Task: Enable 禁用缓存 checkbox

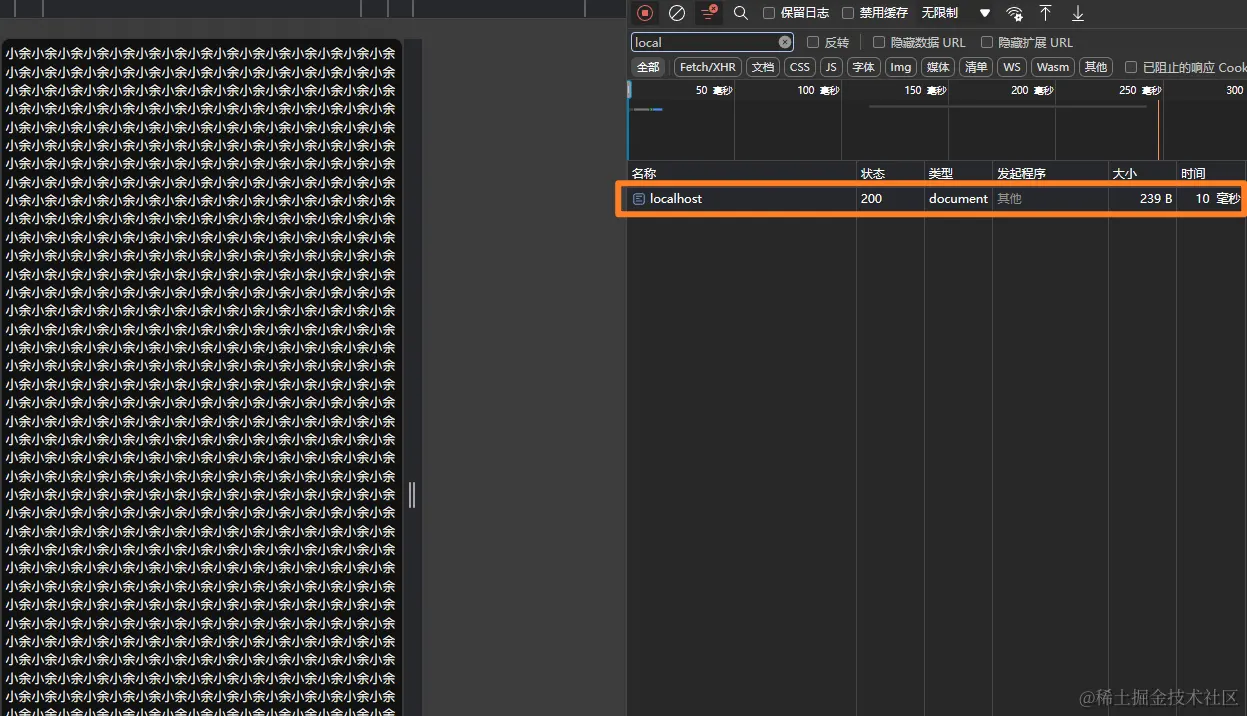Action: tap(848, 13)
